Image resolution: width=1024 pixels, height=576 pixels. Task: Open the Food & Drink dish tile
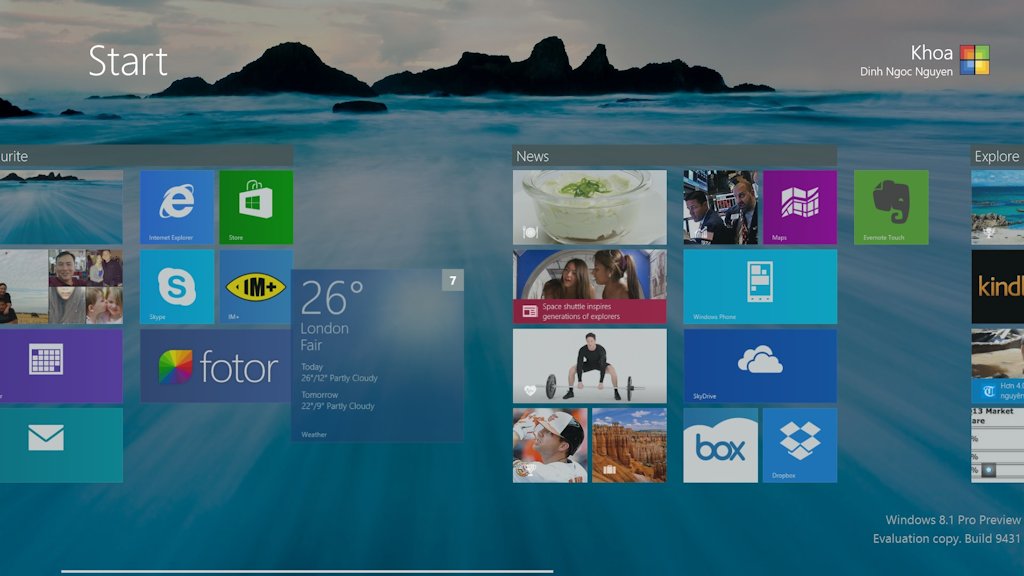590,207
